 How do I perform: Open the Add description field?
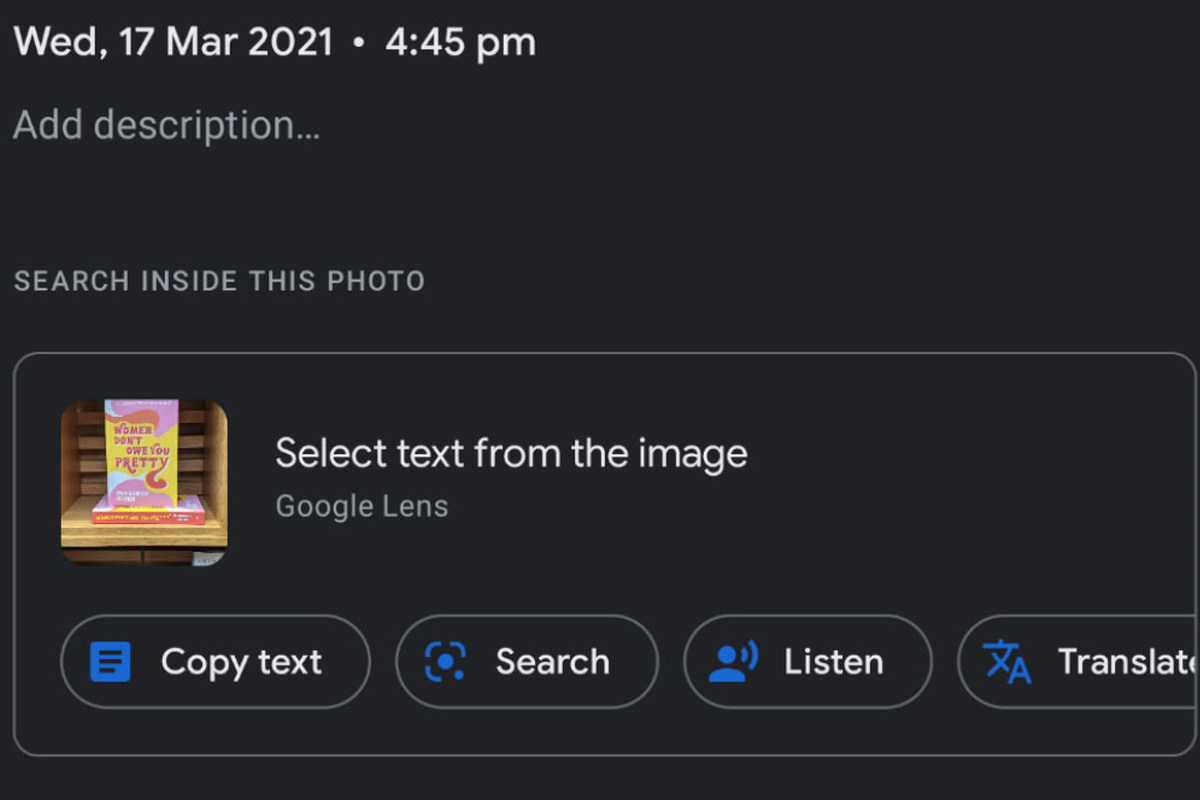point(166,124)
